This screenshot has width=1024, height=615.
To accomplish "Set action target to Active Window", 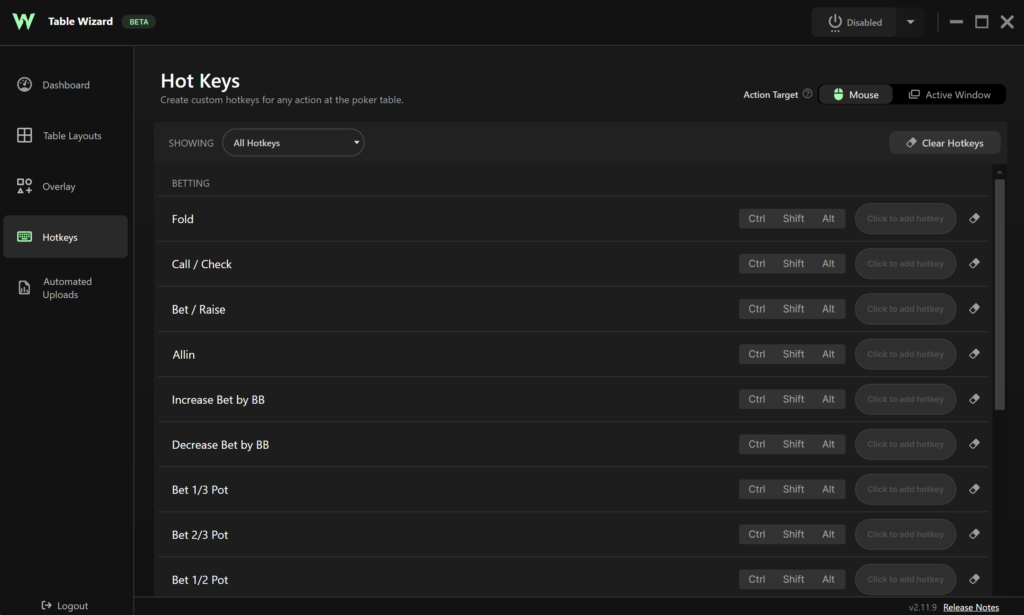I will pos(949,95).
